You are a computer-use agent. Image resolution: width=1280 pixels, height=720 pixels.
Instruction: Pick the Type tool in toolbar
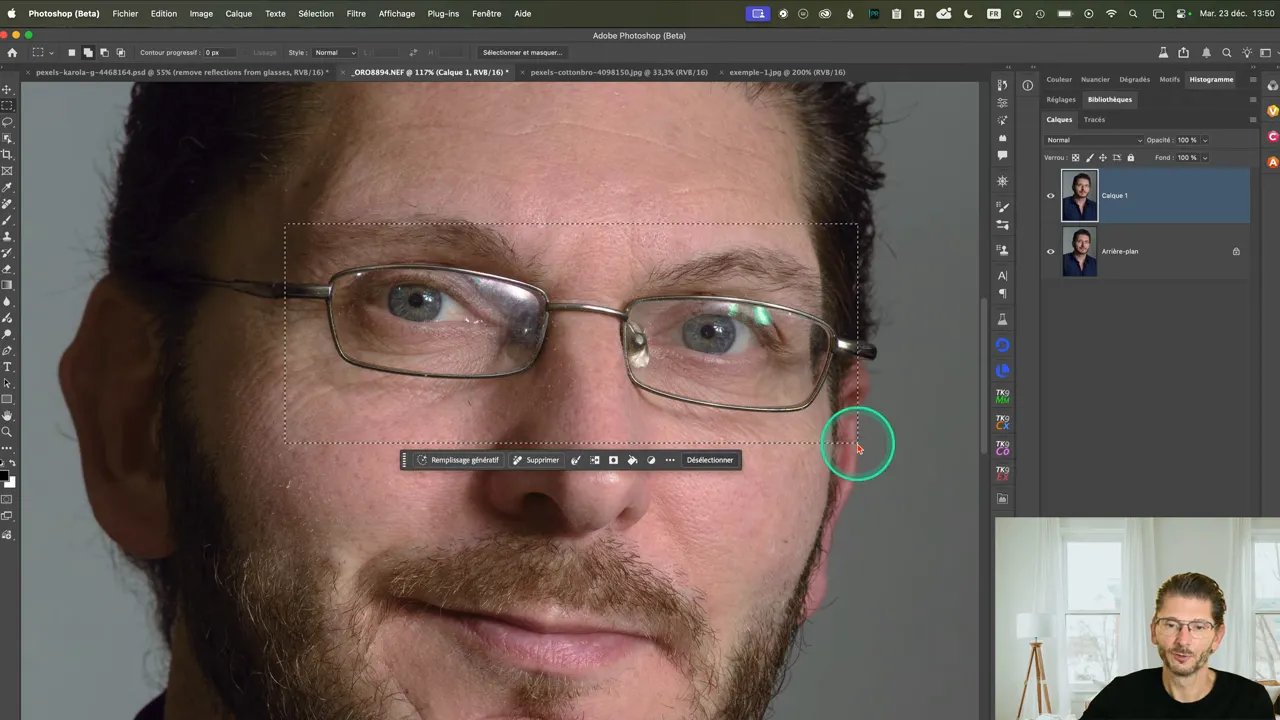pos(7,367)
